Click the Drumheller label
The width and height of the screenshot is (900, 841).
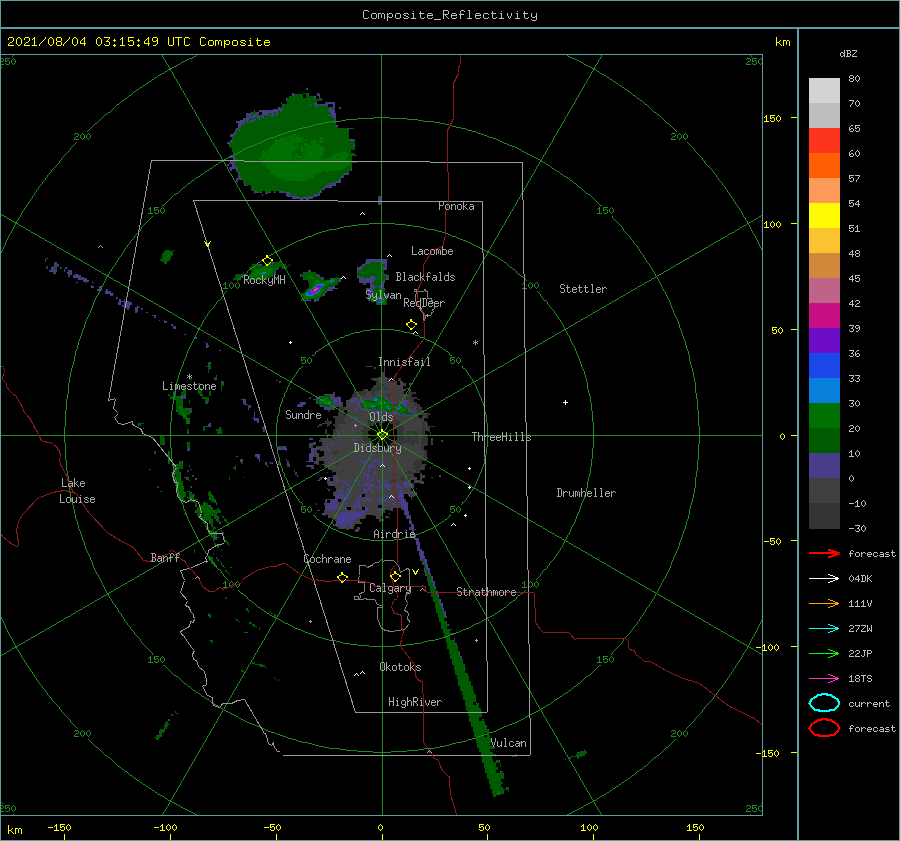[x=586, y=493]
